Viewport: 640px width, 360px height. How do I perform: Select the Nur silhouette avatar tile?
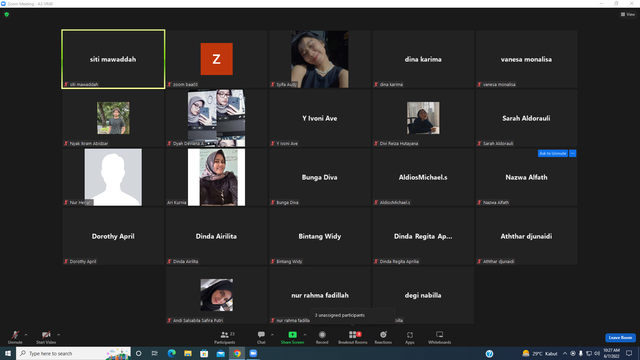tap(113, 177)
